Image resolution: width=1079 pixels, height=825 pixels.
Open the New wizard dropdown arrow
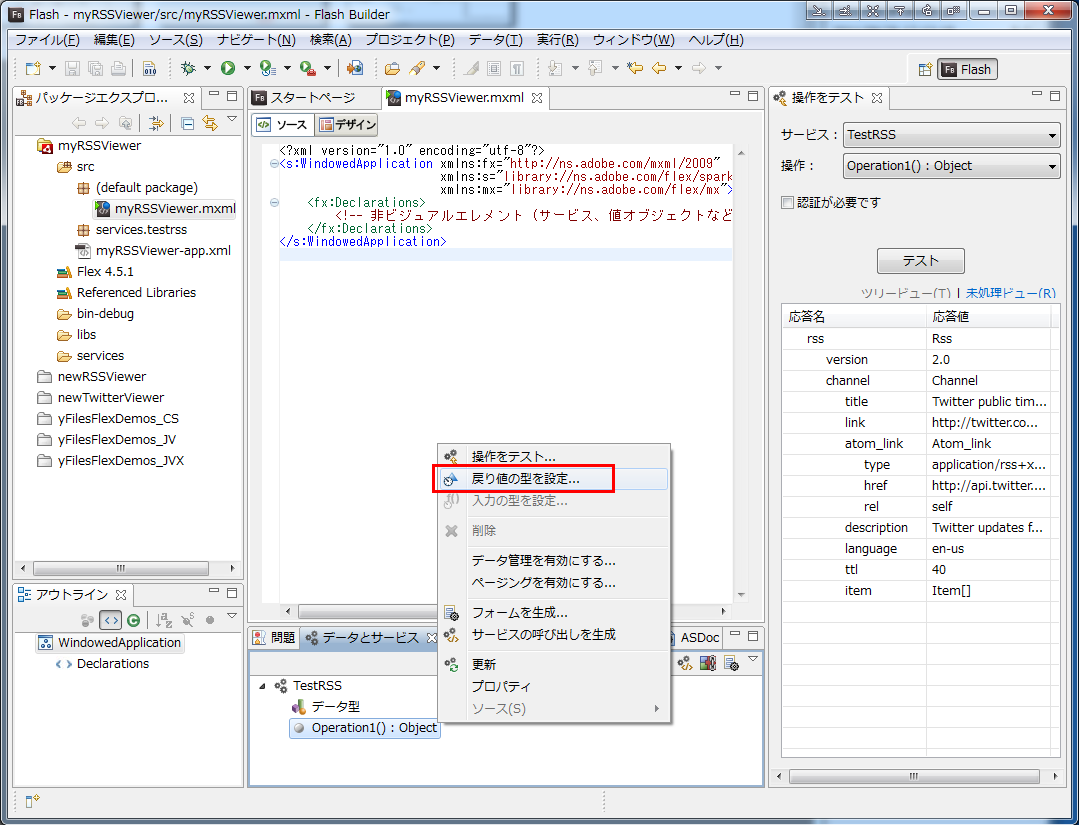[x=52, y=68]
